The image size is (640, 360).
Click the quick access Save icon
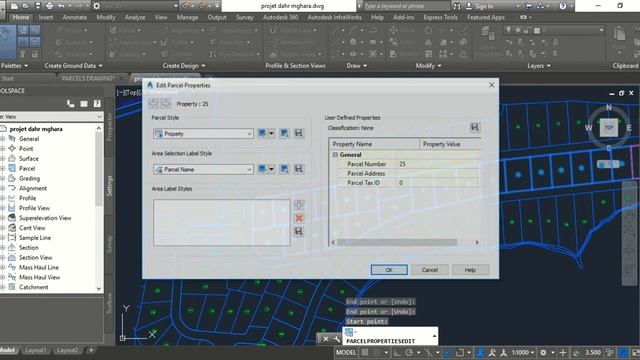coord(38,6)
